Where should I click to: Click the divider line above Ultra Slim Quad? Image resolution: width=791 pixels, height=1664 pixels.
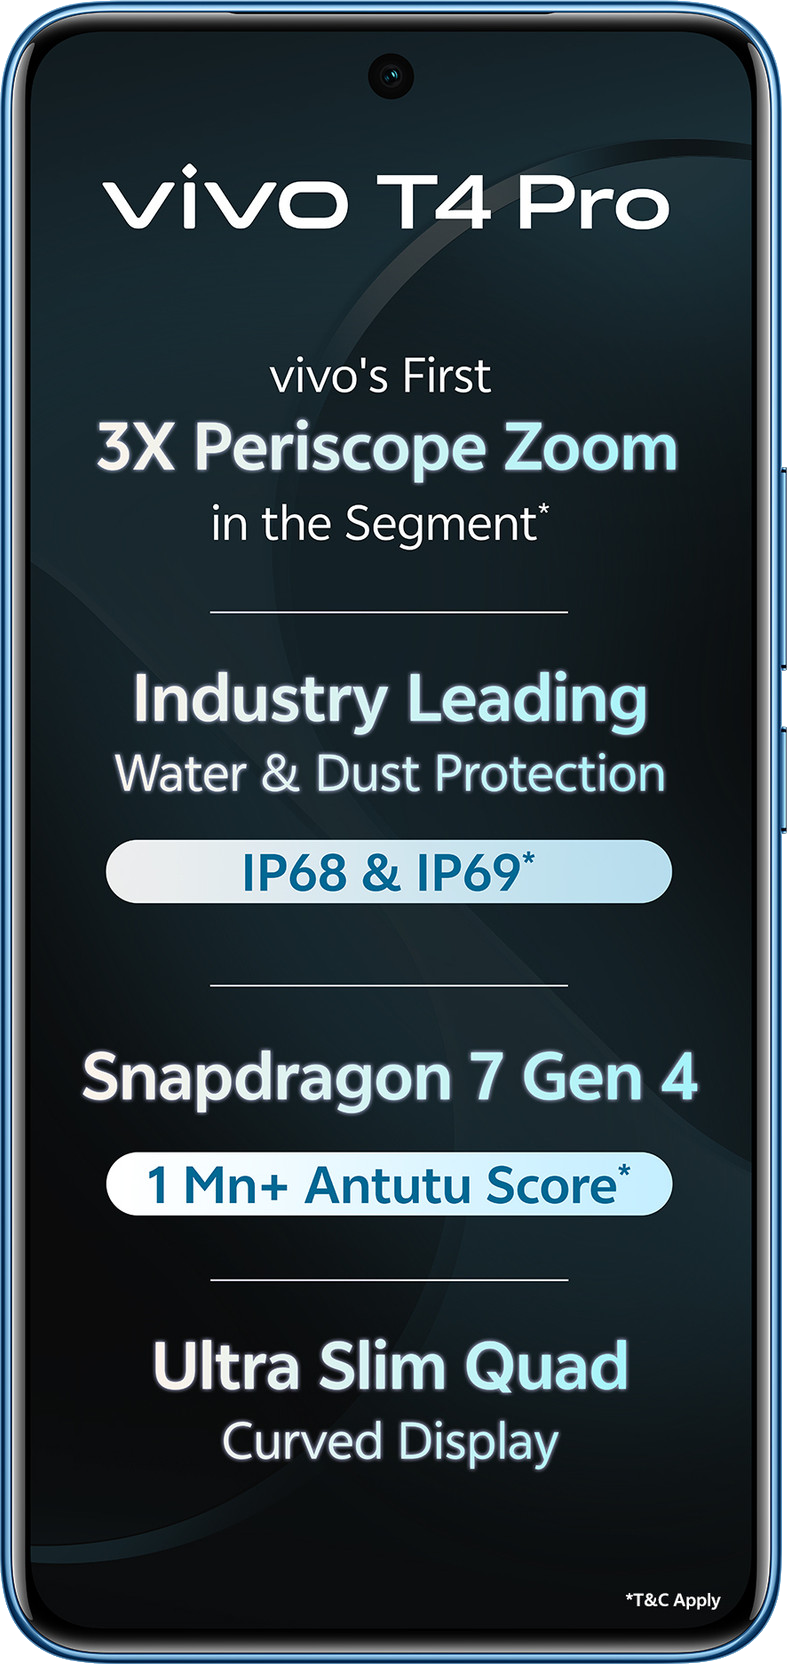pyautogui.click(x=389, y=1280)
